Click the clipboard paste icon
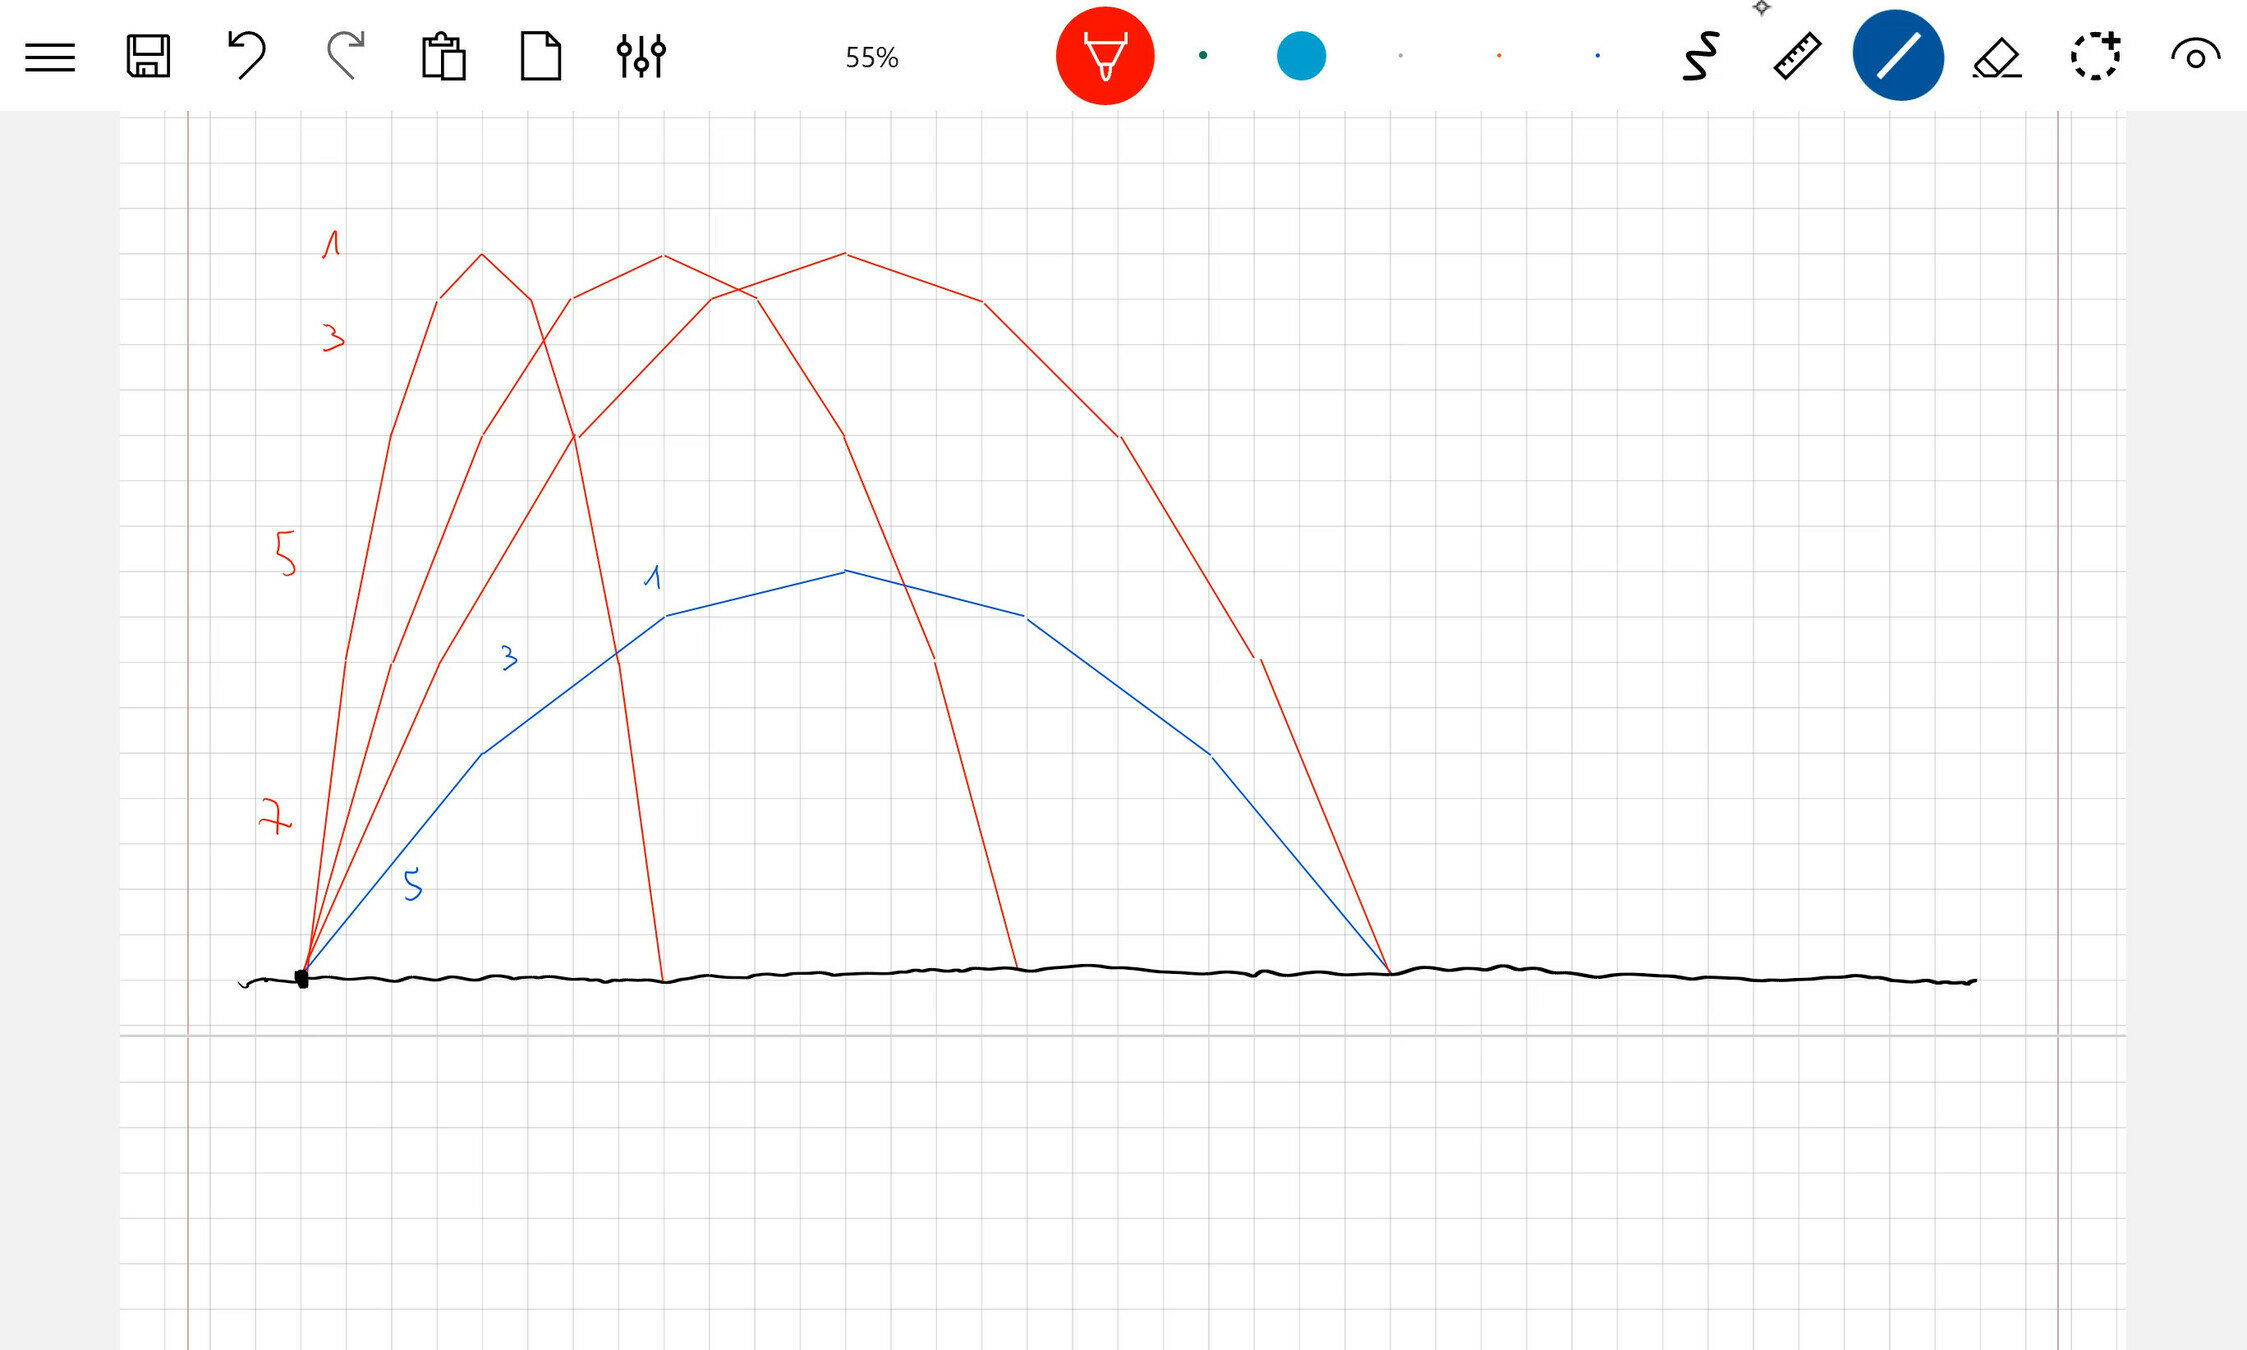 click(x=443, y=56)
